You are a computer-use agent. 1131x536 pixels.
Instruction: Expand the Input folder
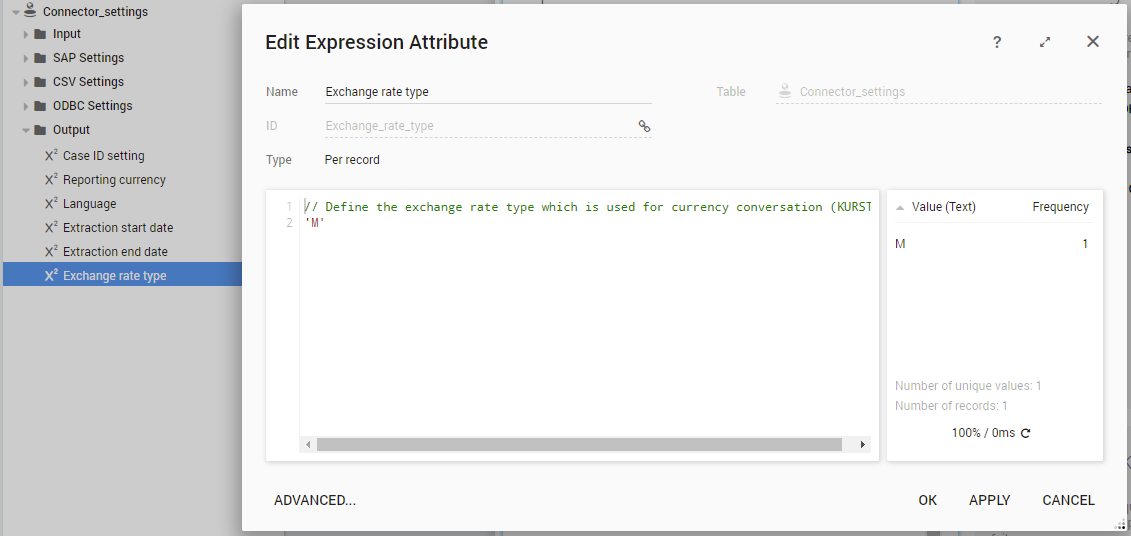(27, 34)
